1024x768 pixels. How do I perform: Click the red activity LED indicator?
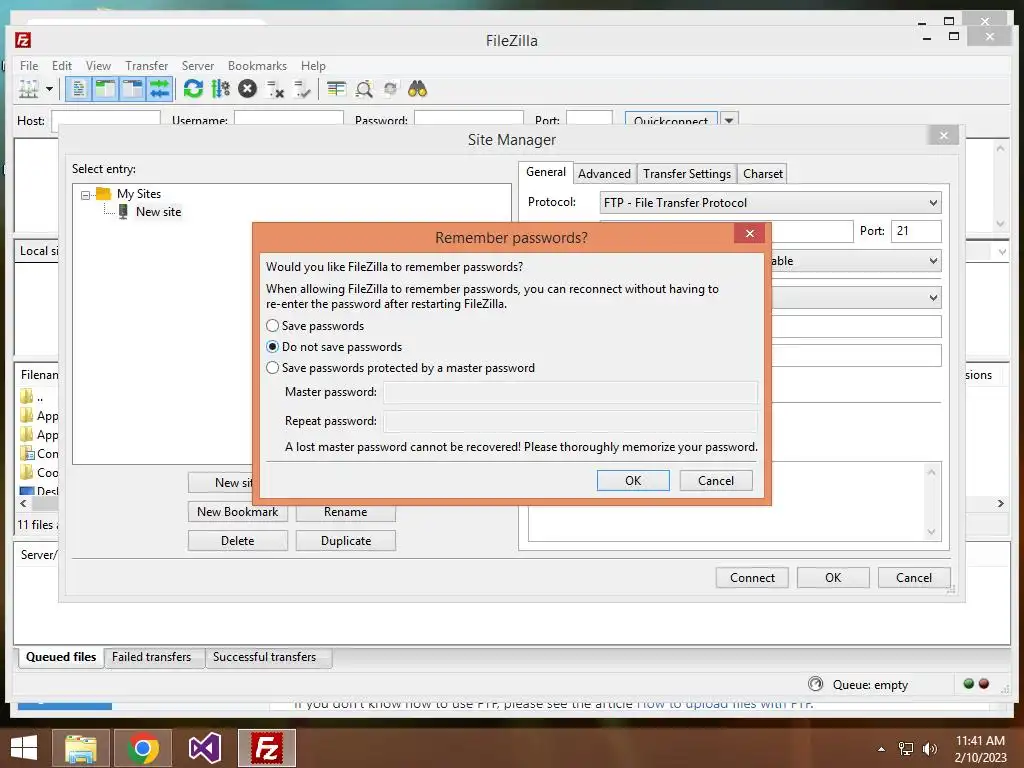point(984,684)
